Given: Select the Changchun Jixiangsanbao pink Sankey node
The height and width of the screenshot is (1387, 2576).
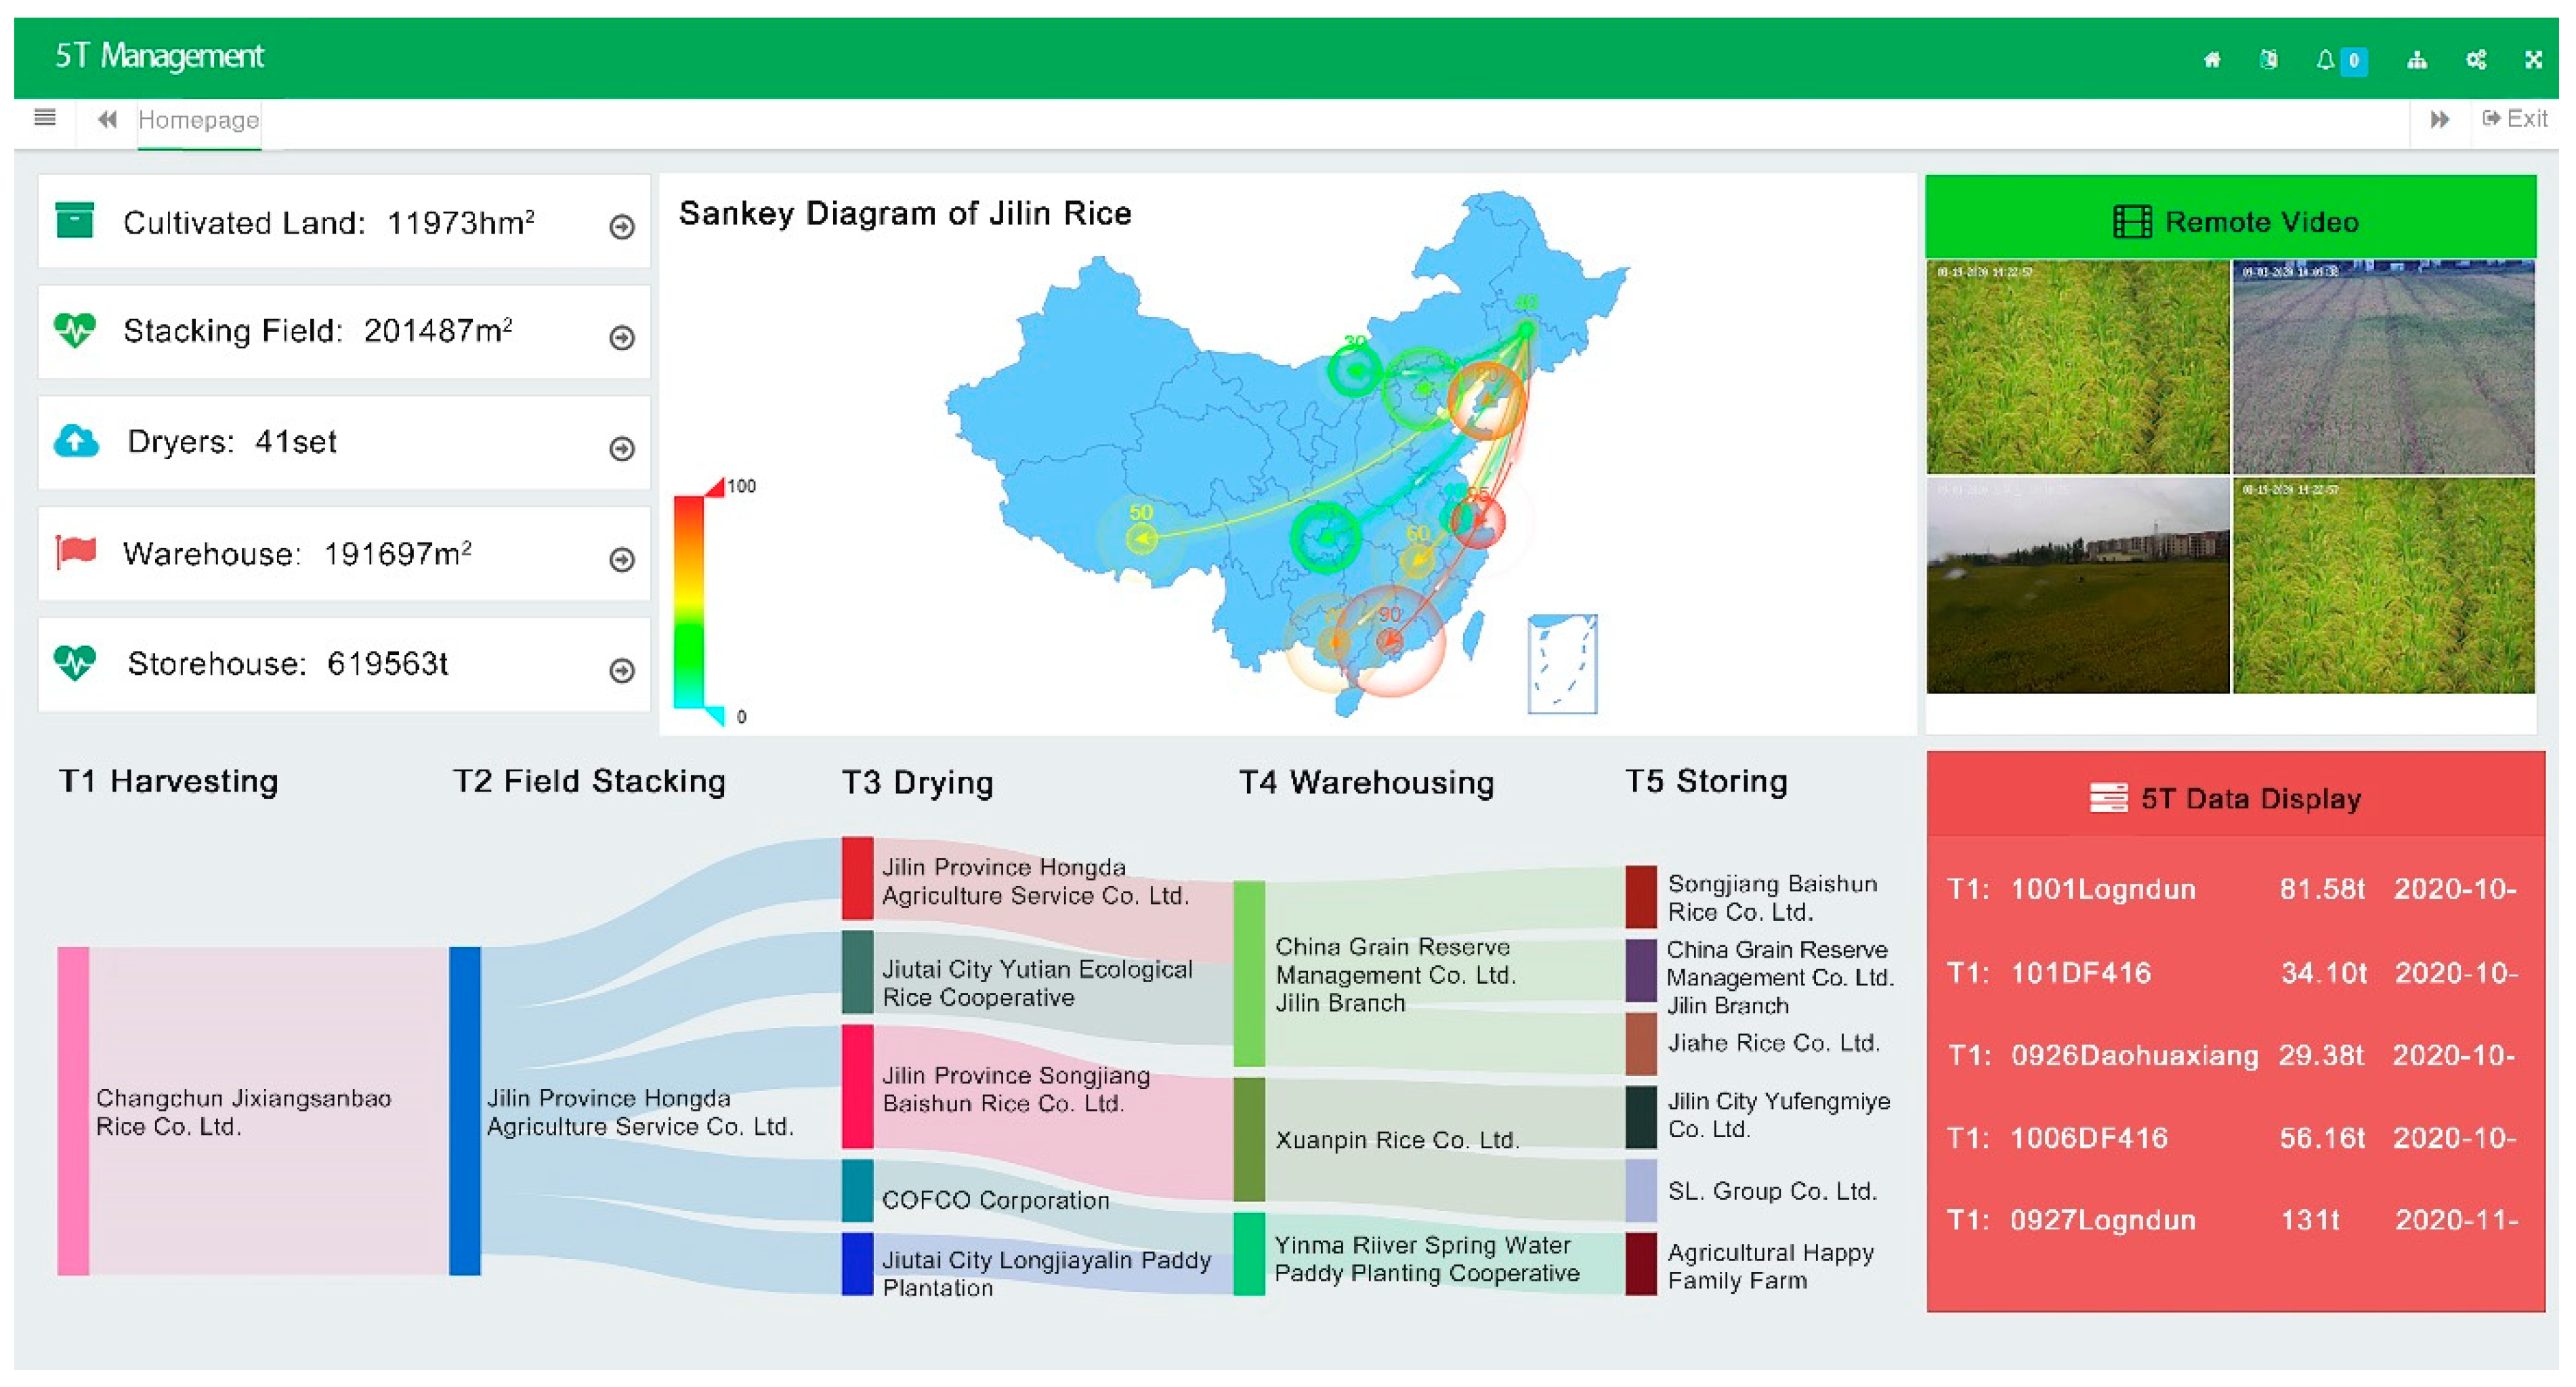Looking at the screenshot, I should [x=73, y=1110].
